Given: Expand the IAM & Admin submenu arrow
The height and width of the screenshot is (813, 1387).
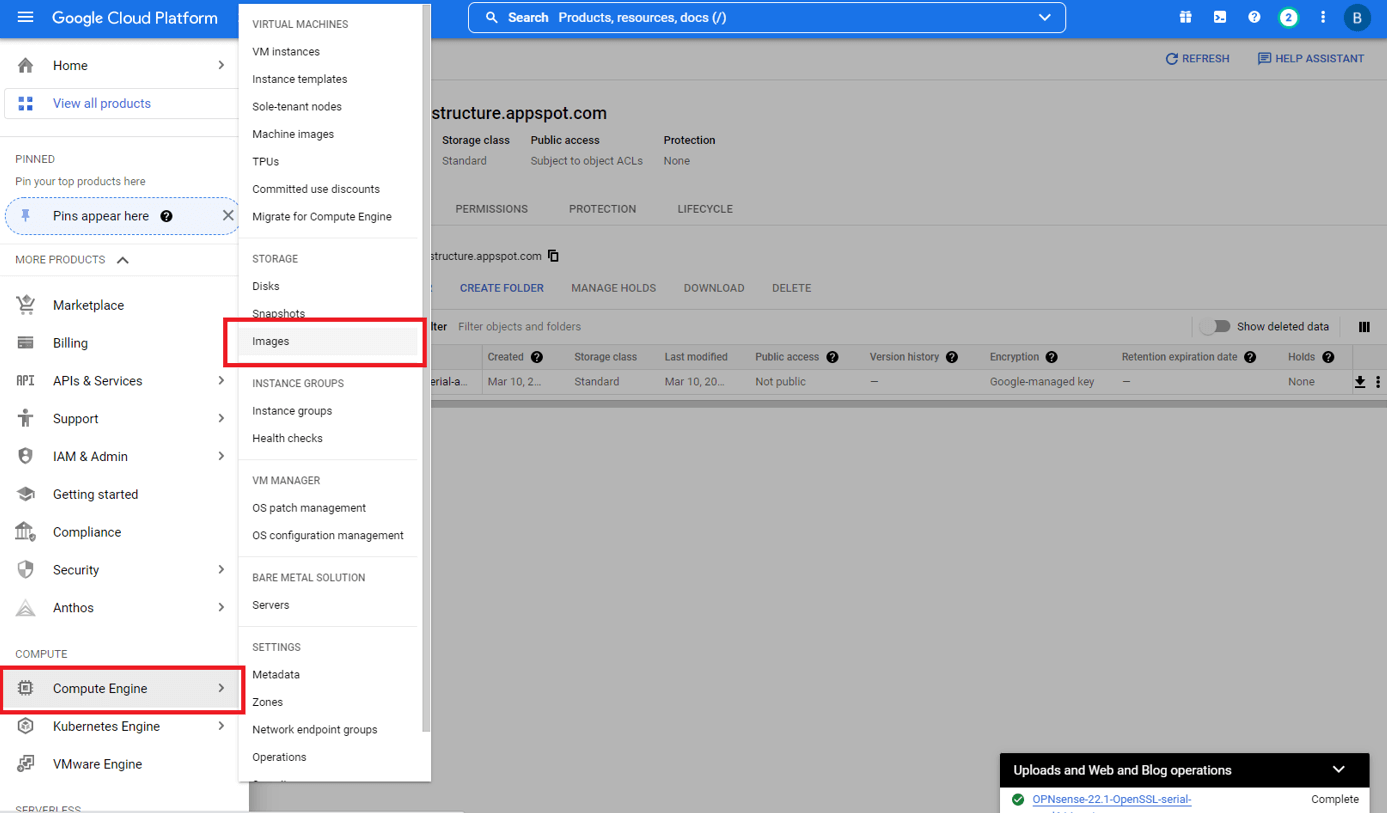Looking at the screenshot, I should coord(221,456).
